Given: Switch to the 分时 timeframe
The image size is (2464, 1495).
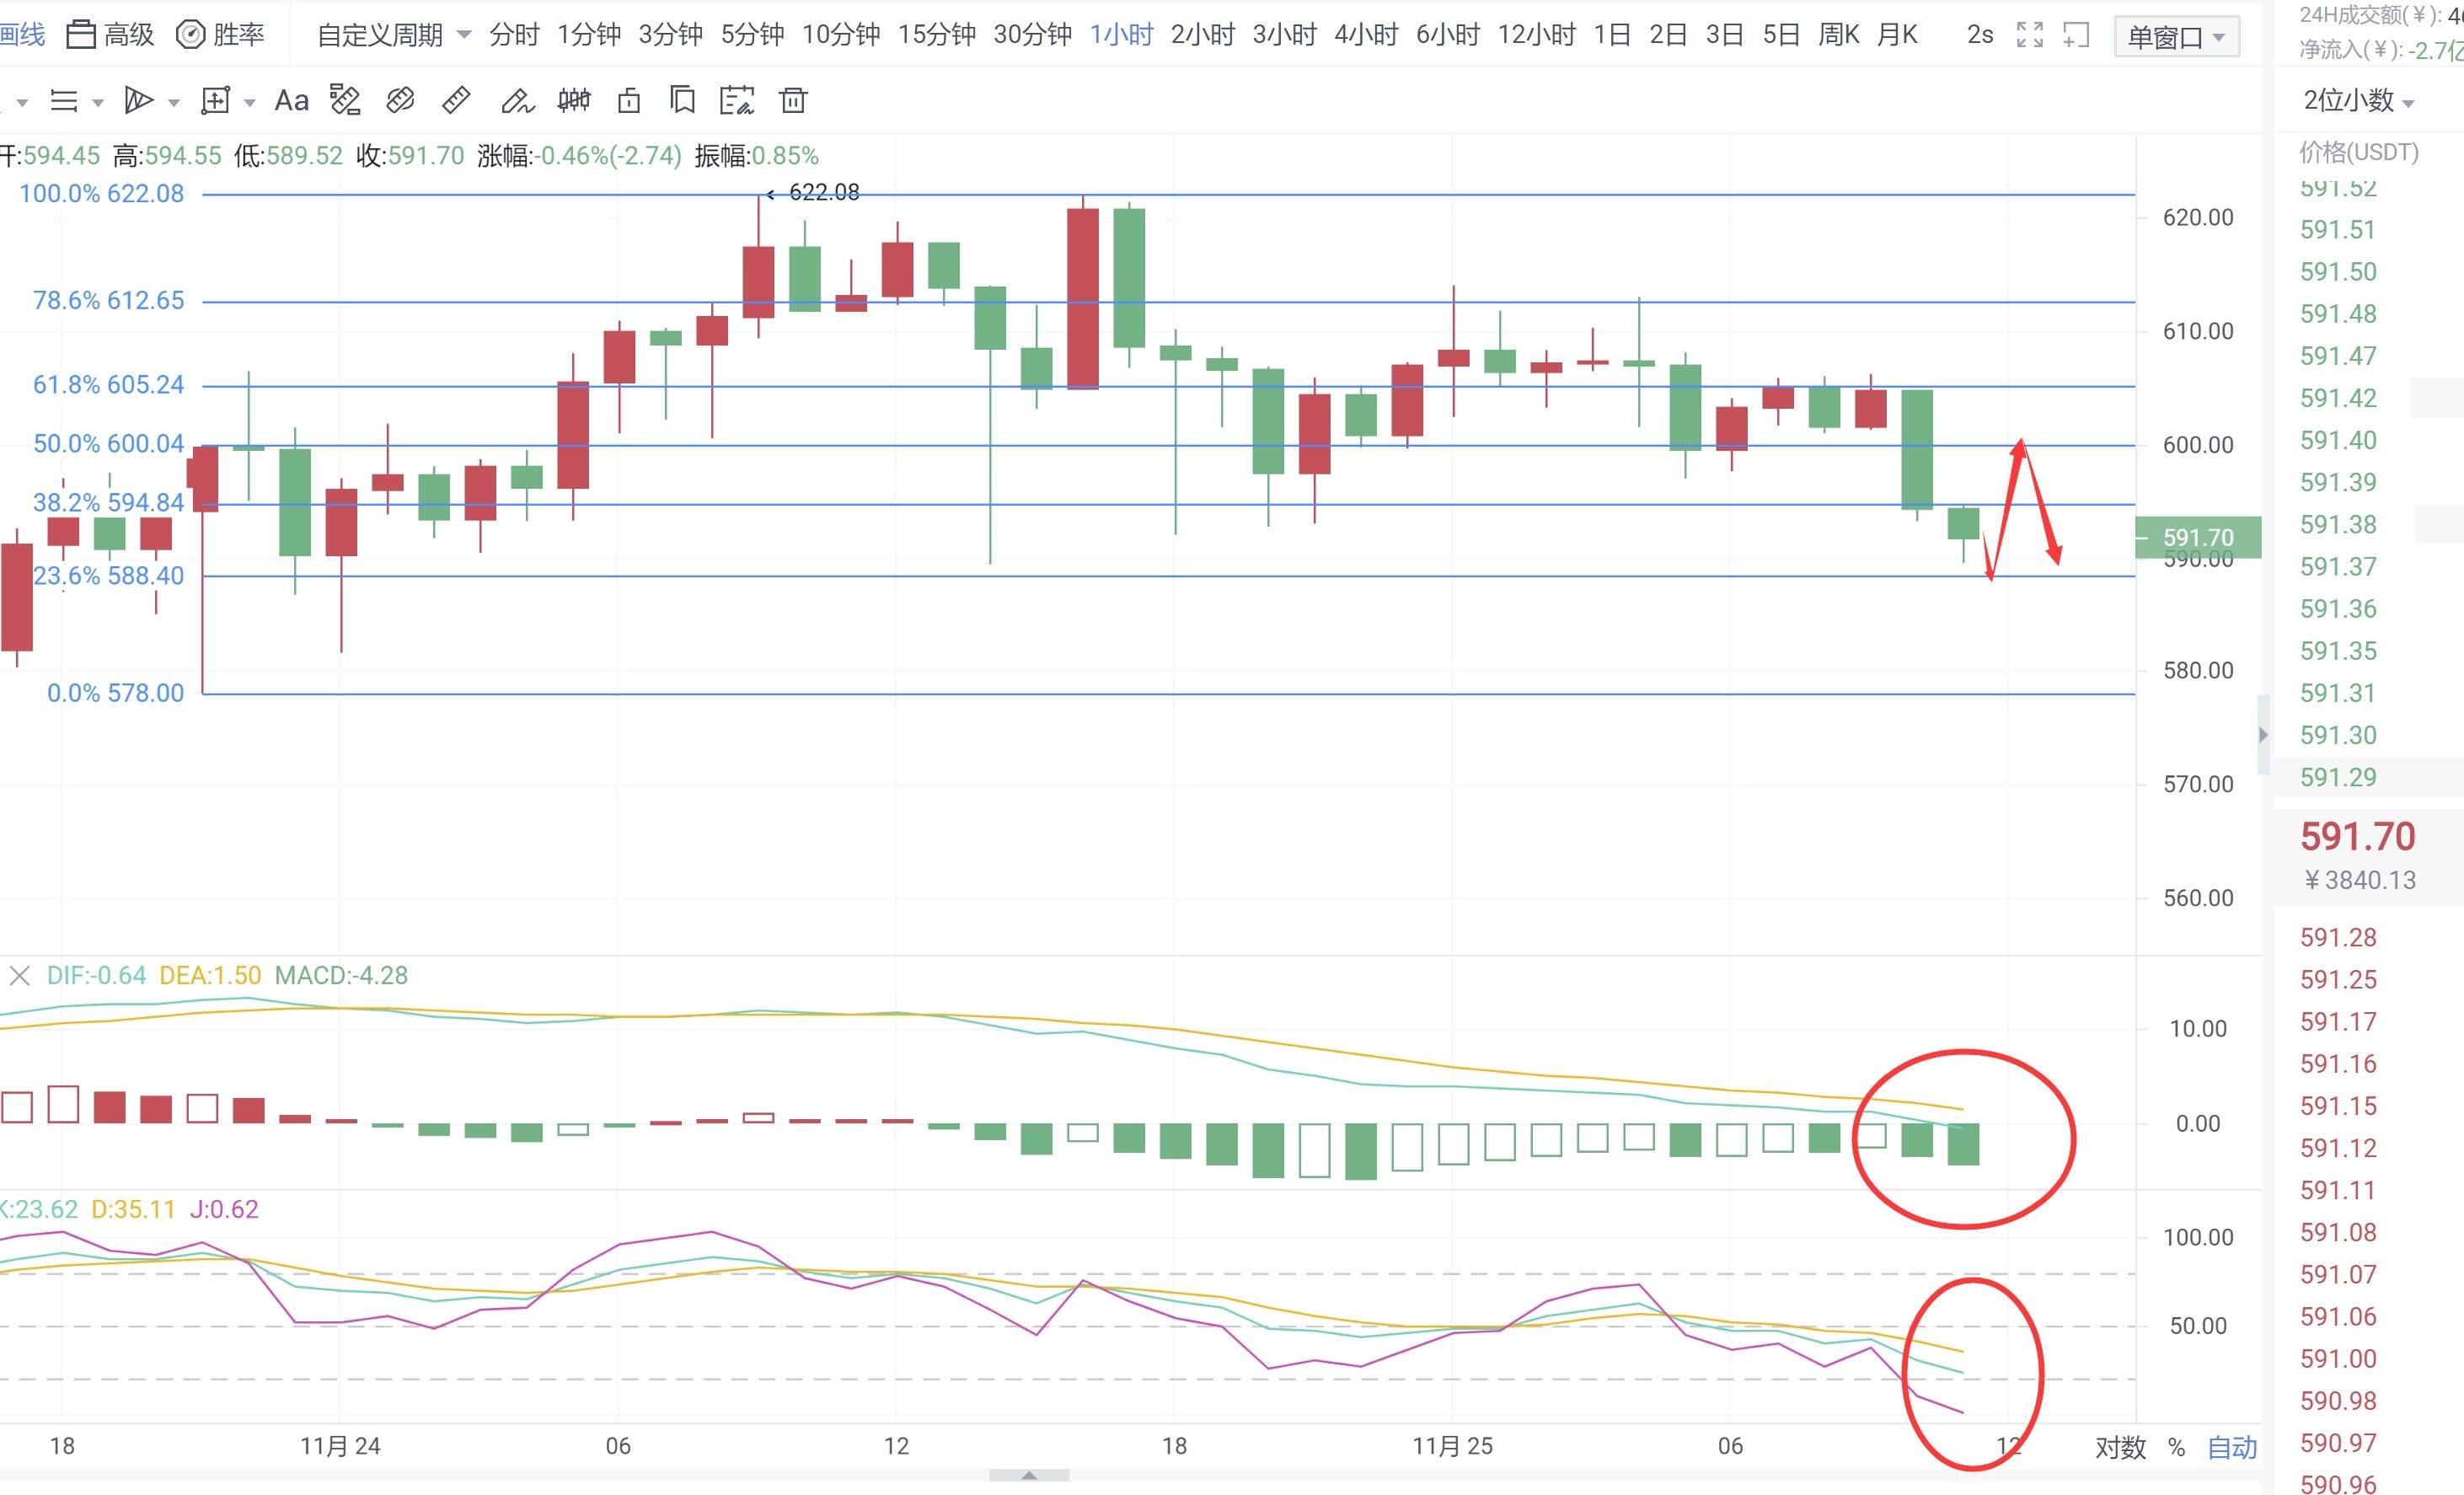Looking at the screenshot, I should pos(514,35).
